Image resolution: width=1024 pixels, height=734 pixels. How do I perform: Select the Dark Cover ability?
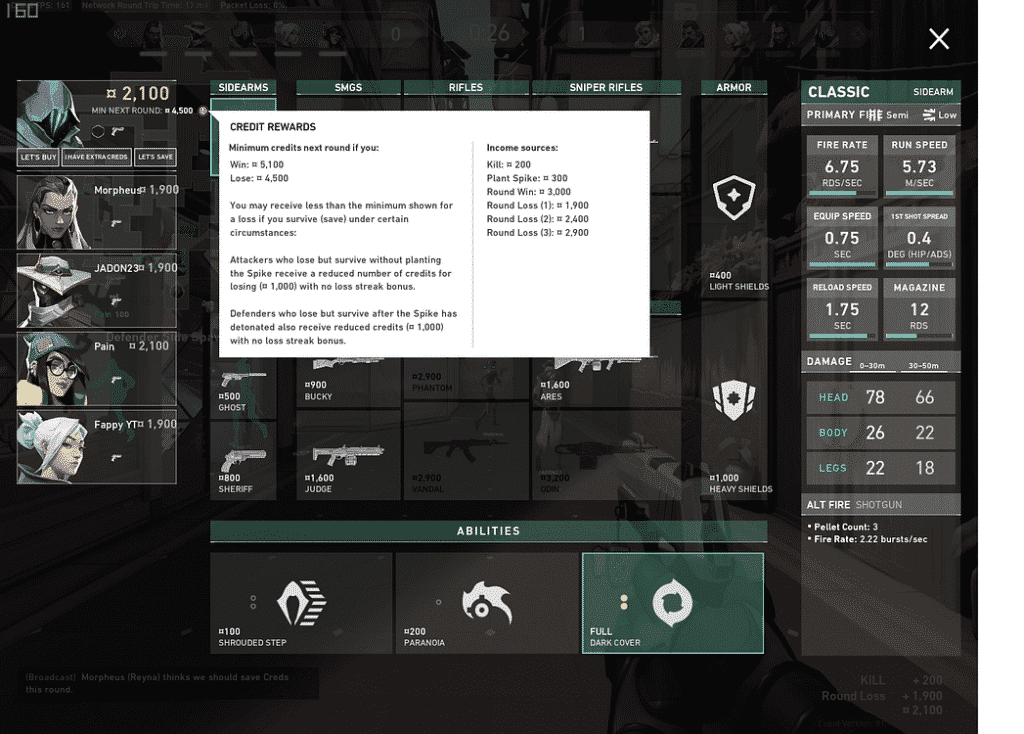(673, 603)
